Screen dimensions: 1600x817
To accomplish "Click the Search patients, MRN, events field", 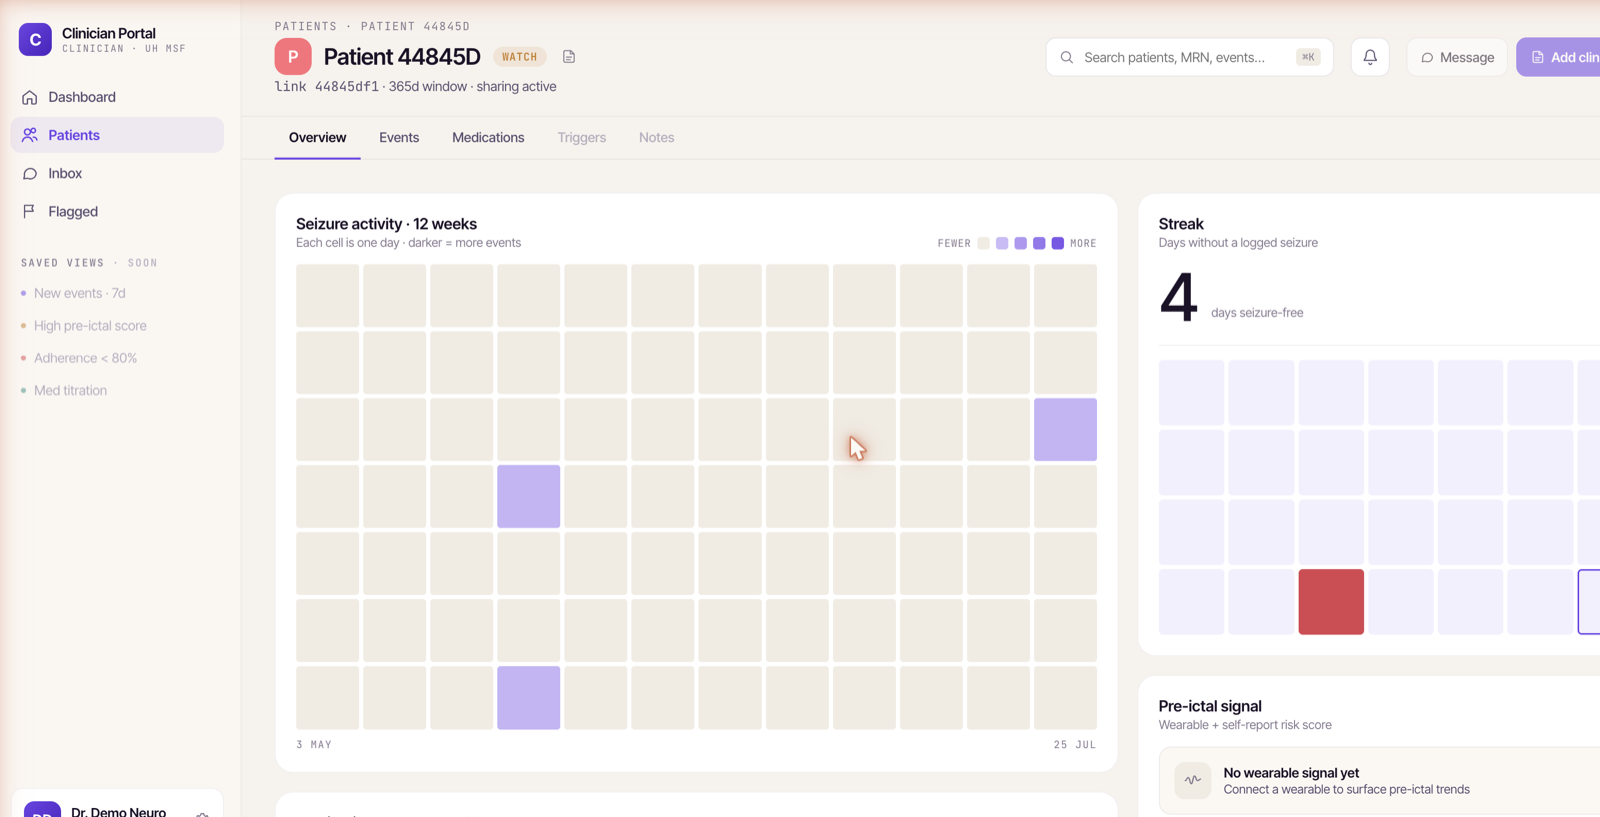I will 1189,57.
